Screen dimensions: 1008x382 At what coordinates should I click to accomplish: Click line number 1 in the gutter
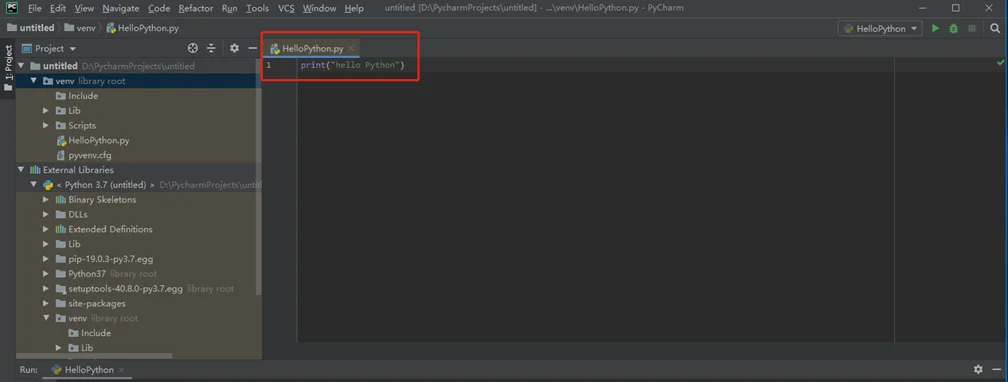click(x=269, y=66)
